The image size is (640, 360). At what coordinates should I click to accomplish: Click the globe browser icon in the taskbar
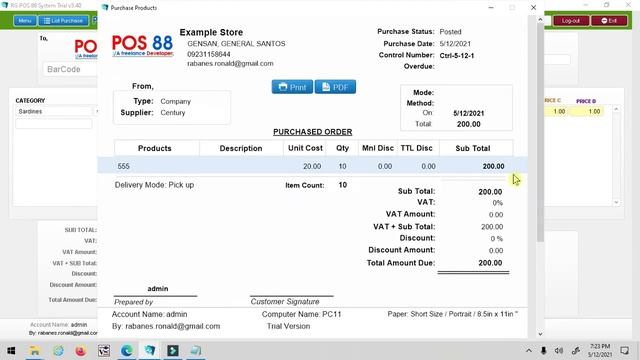pos(58,351)
